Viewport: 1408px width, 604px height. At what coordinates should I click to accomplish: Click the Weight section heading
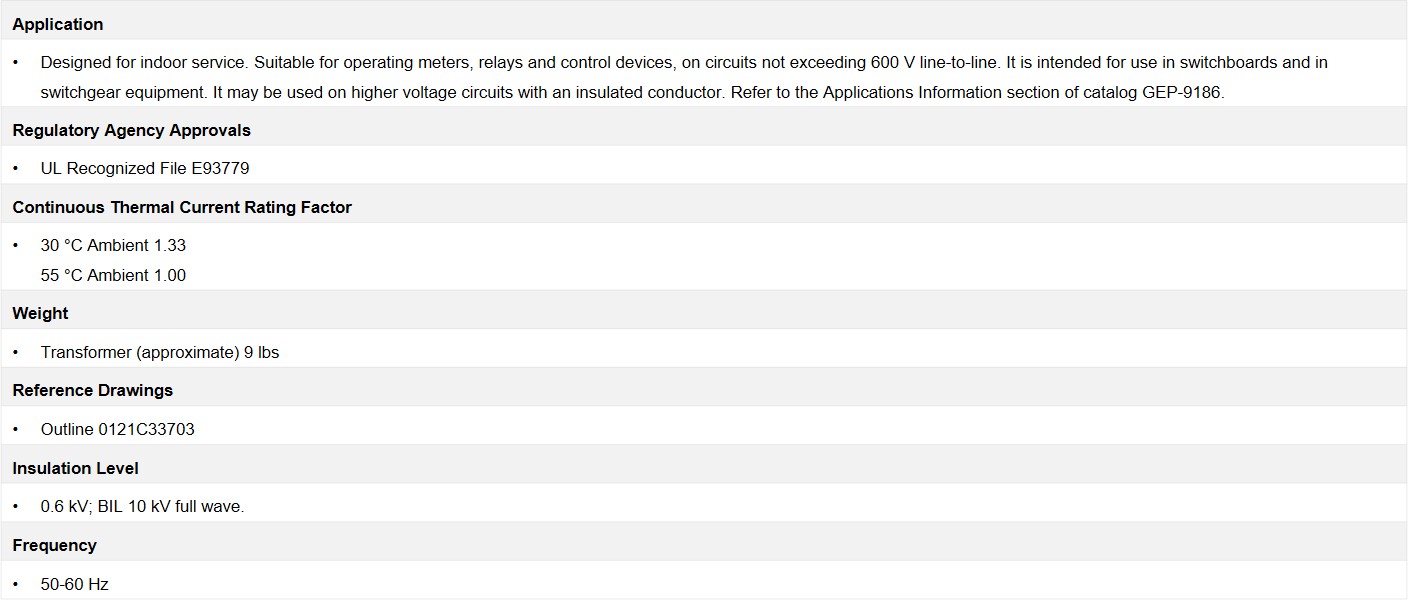(x=40, y=313)
